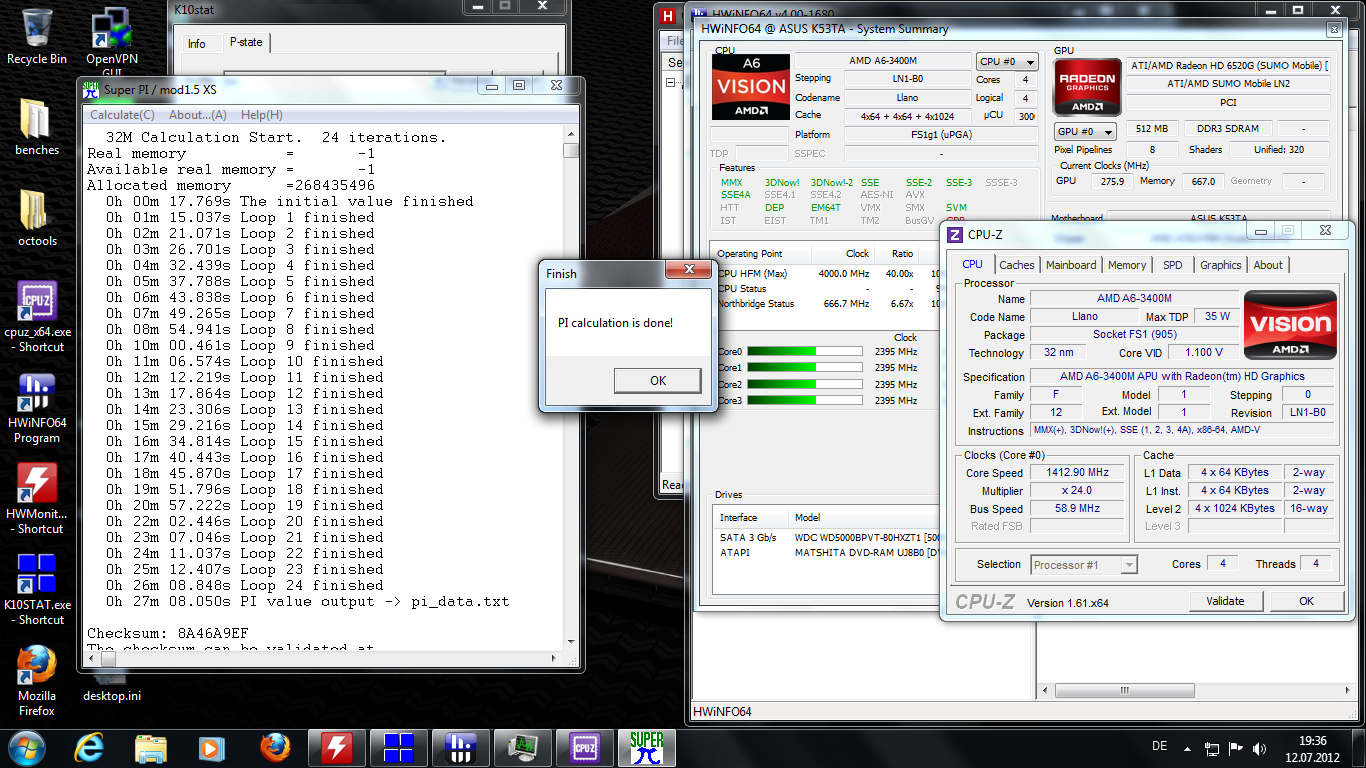Switch to HWiNFO64 taskbar button
The height and width of the screenshot is (768, 1366).
(461, 747)
